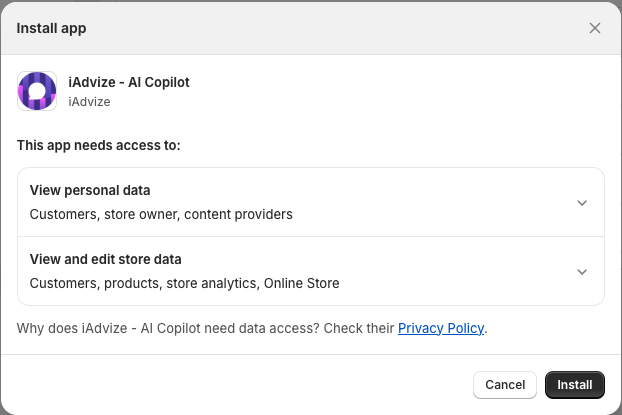Install the iAdvize app

click(x=574, y=385)
